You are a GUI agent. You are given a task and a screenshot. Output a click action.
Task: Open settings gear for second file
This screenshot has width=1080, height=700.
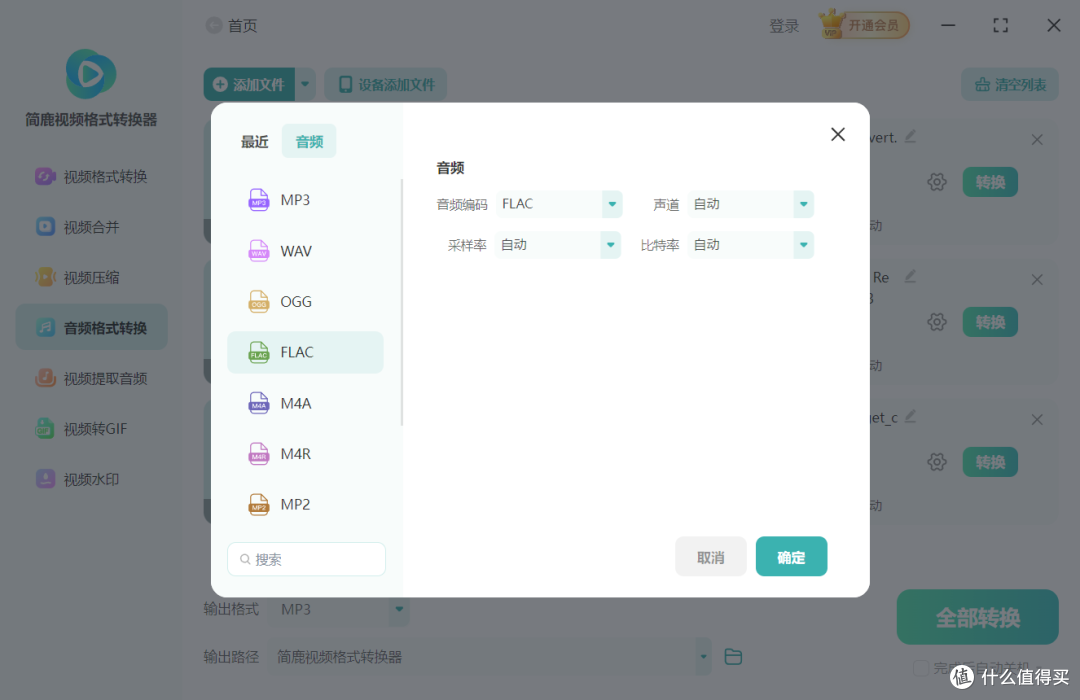coord(937,322)
